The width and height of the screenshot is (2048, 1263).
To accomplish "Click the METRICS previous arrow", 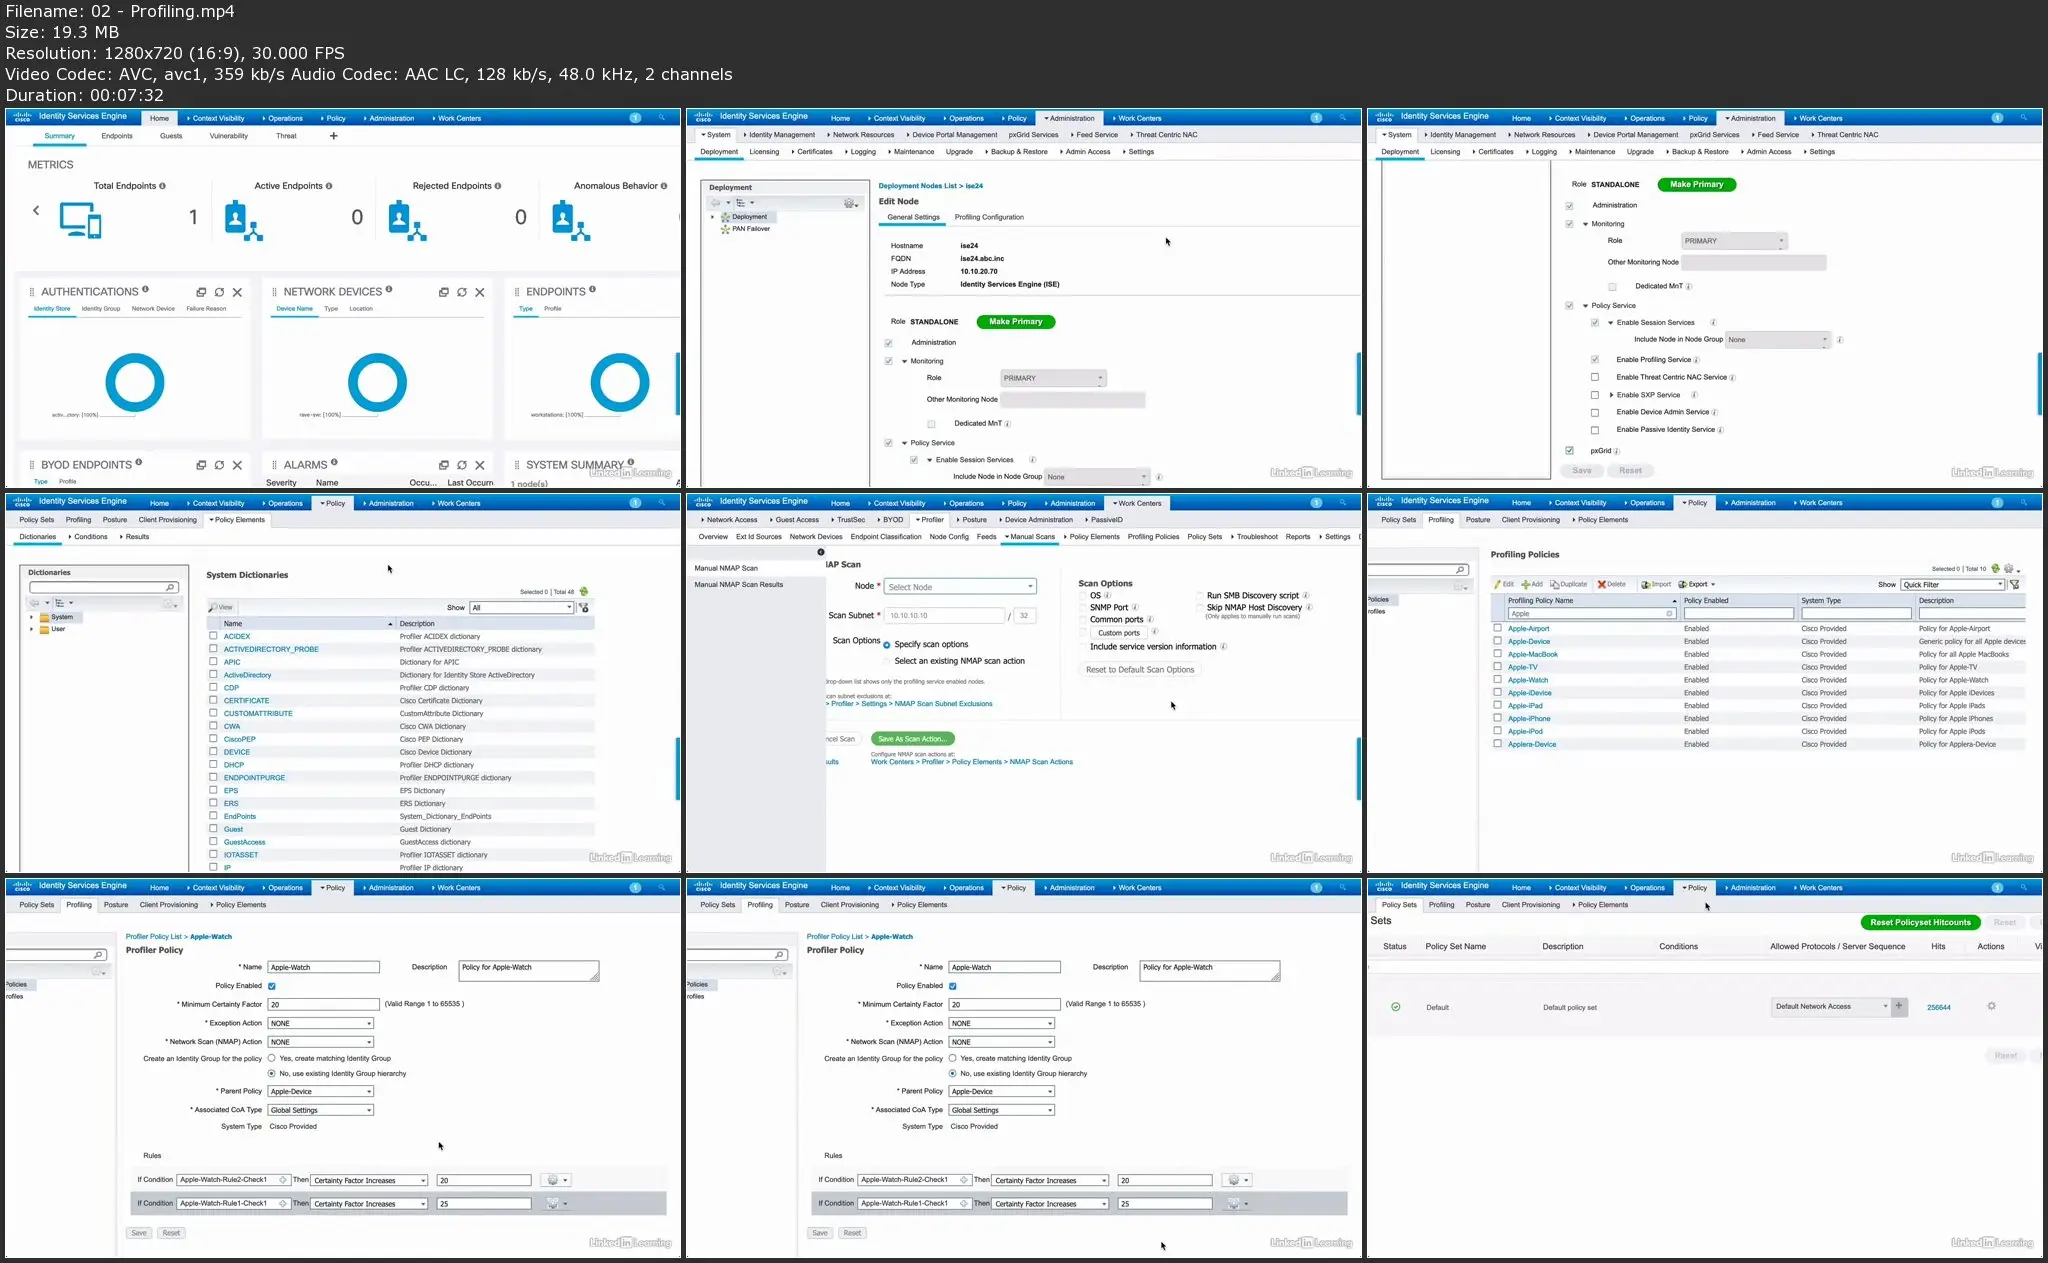I will coord(36,210).
